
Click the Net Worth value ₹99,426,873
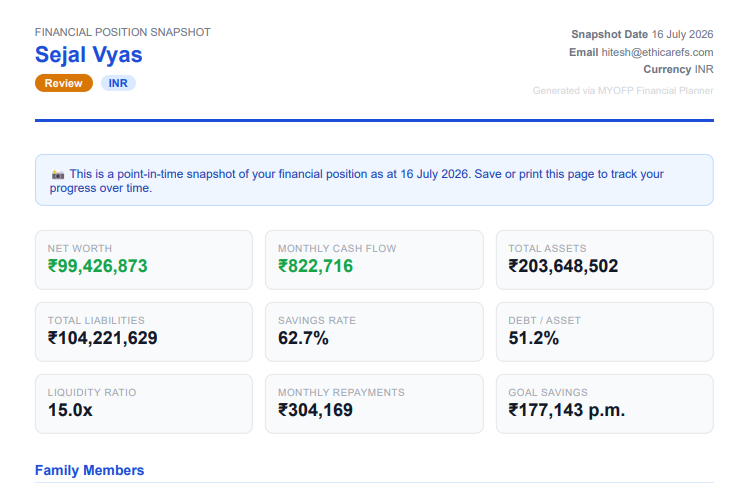[x=97, y=266]
